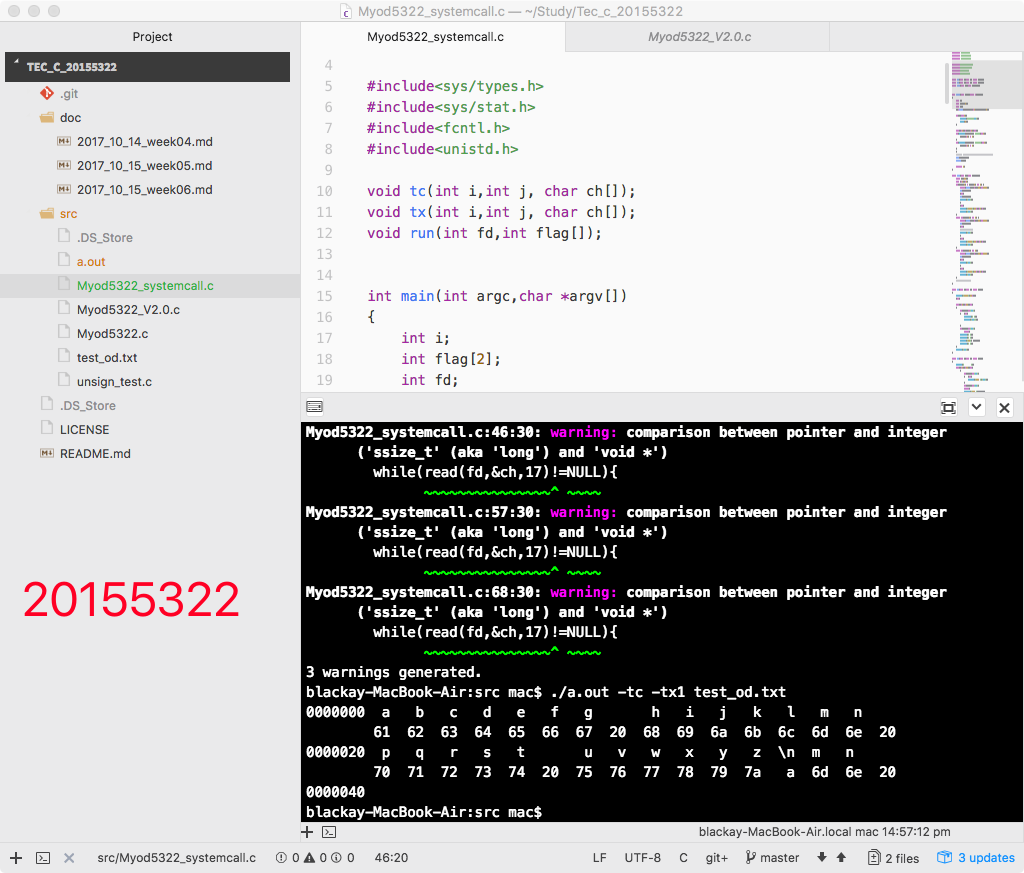Close the terminal panel
Viewport: 1024px width, 873px height.
pyautogui.click(x=1004, y=407)
